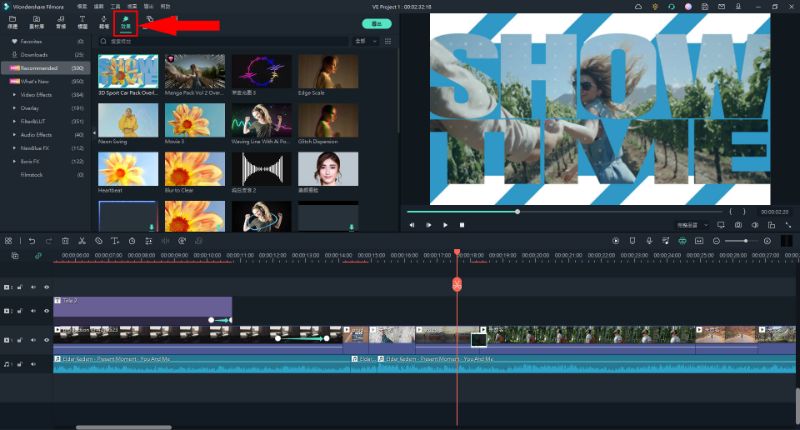This screenshot has height=430, width=800.
Task: Record voiceover with microphone icon
Action: click(649, 241)
